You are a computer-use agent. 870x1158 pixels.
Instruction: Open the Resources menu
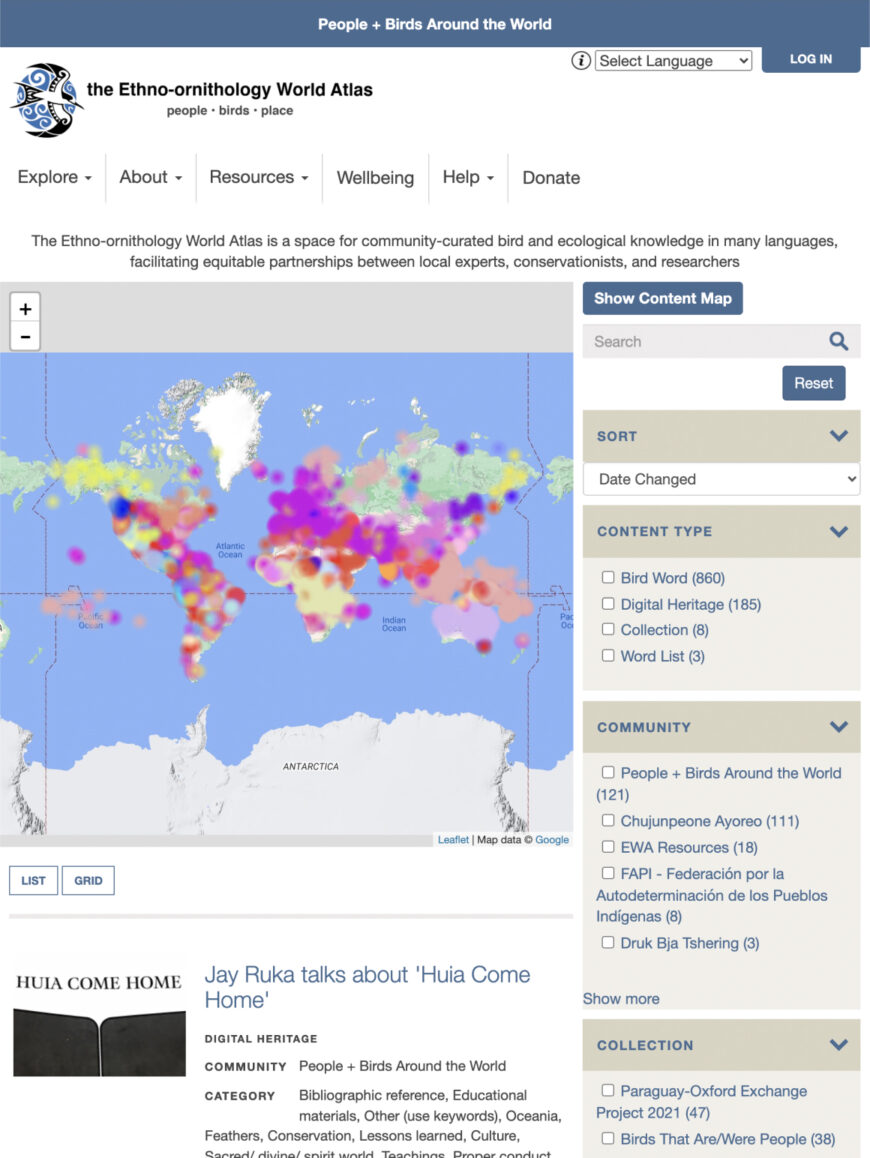point(258,177)
